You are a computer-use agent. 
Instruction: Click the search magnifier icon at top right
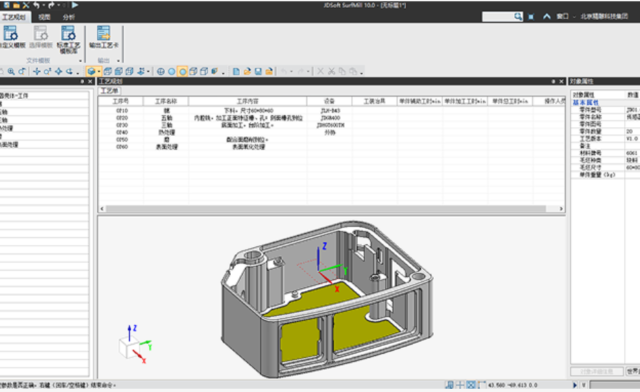coord(518,16)
